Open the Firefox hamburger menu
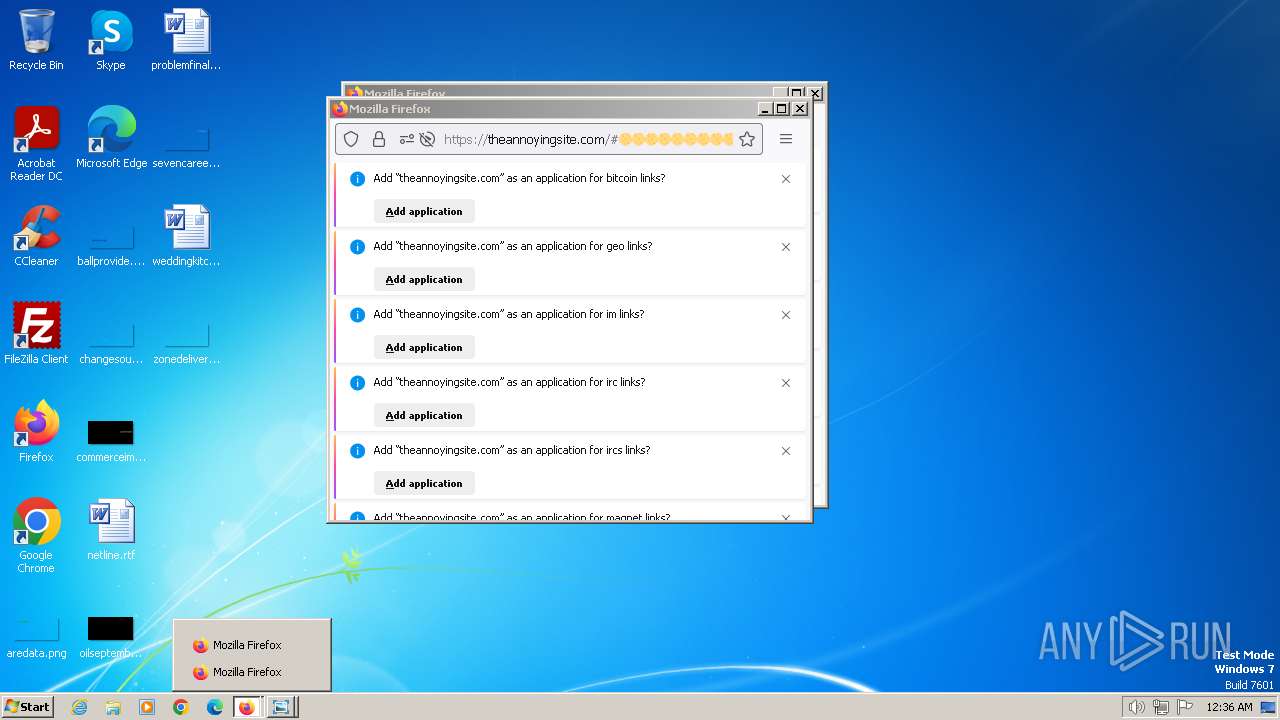The width and height of the screenshot is (1280, 720). pos(786,139)
